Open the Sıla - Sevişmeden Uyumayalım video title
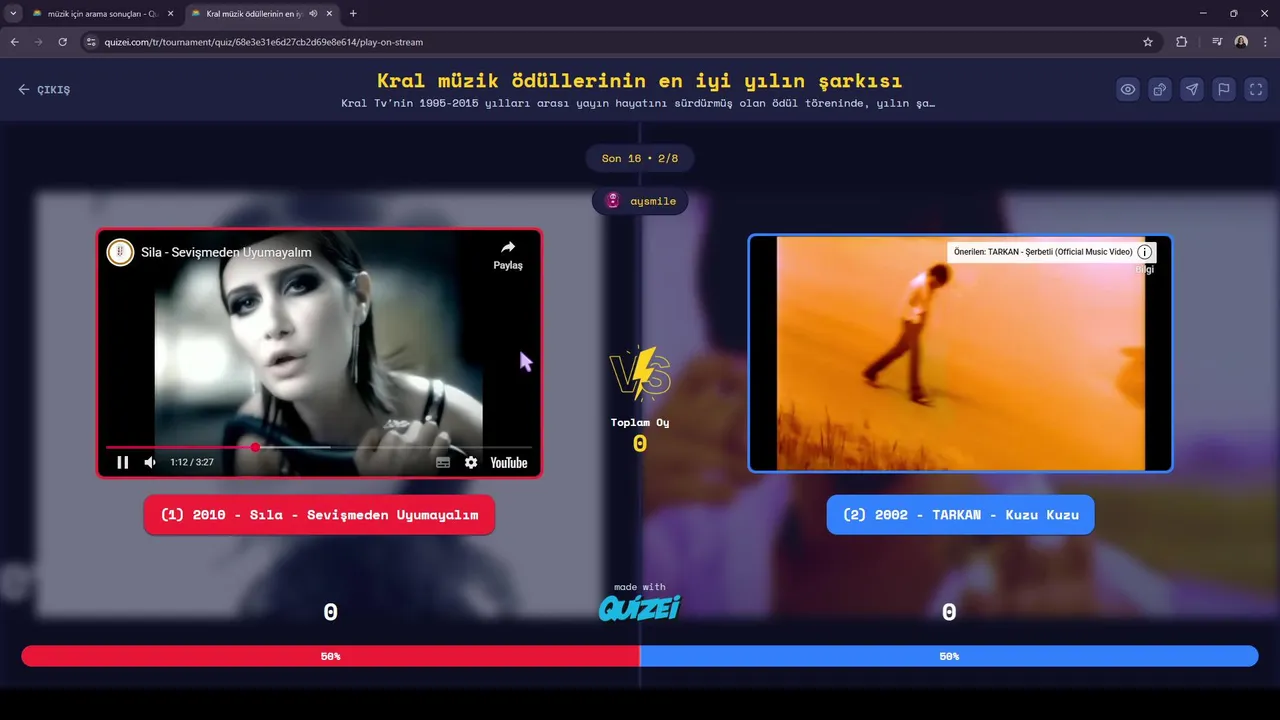Viewport: 1280px width, 720px height. coord(226,252)
